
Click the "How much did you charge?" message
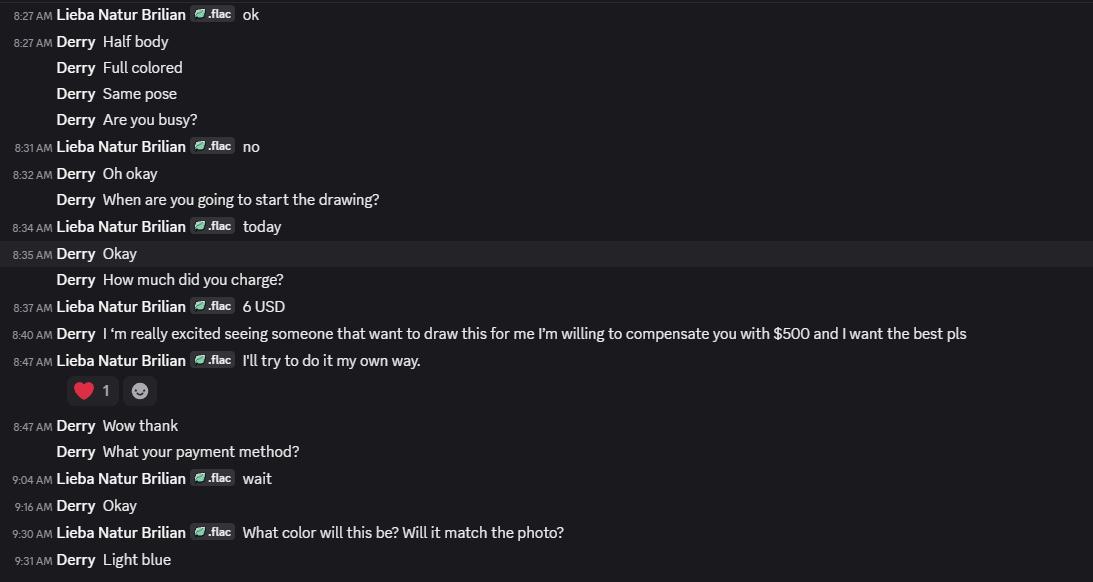click(x=193, y=280)
